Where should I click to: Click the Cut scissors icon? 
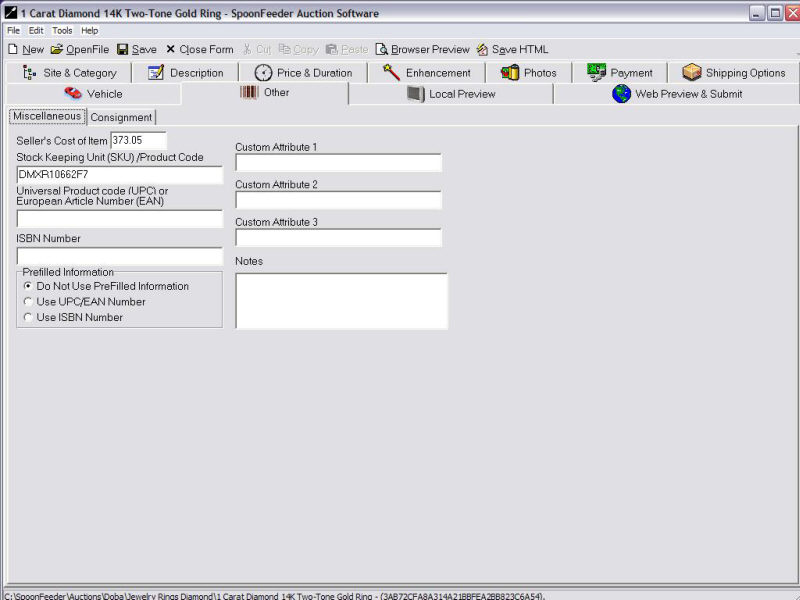click(247, 49)
